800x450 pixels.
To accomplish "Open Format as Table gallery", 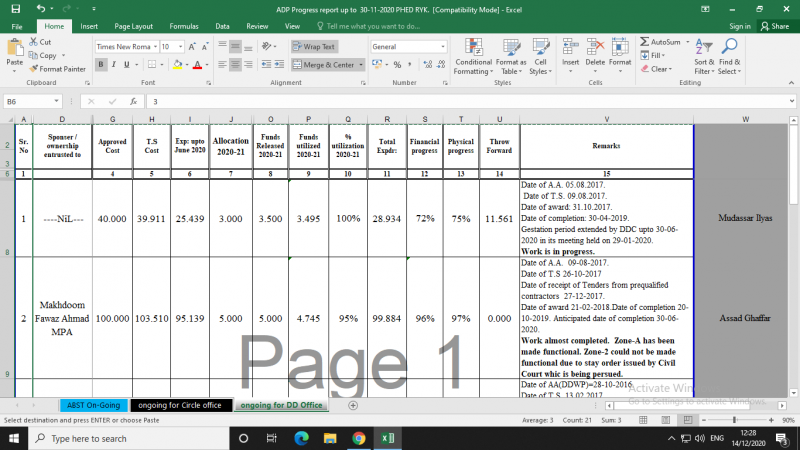I will (511, 56).
